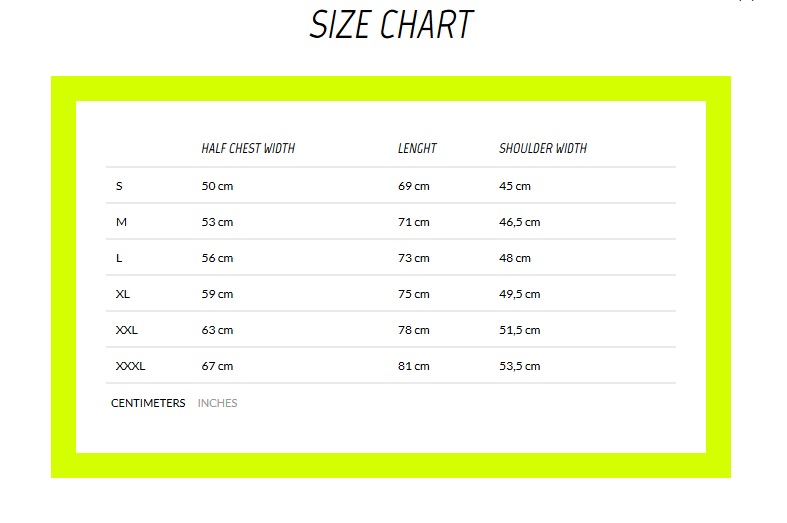
Task: Switch units to INCHES
Action: pos(217,403)
